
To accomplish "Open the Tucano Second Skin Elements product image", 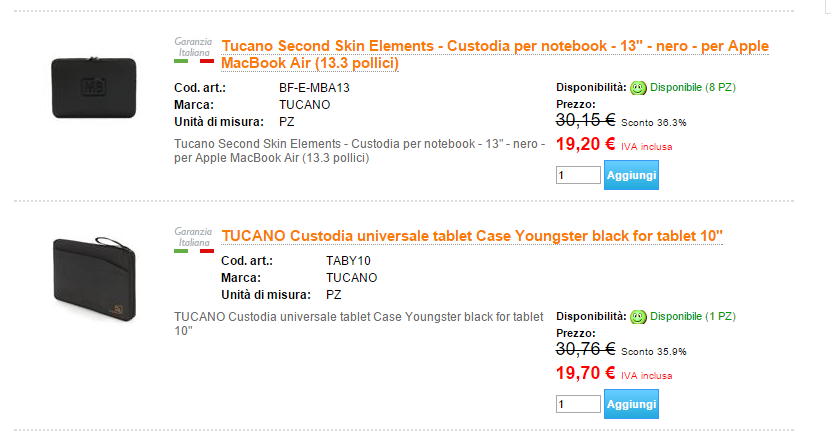I will (x=94, y=87).
